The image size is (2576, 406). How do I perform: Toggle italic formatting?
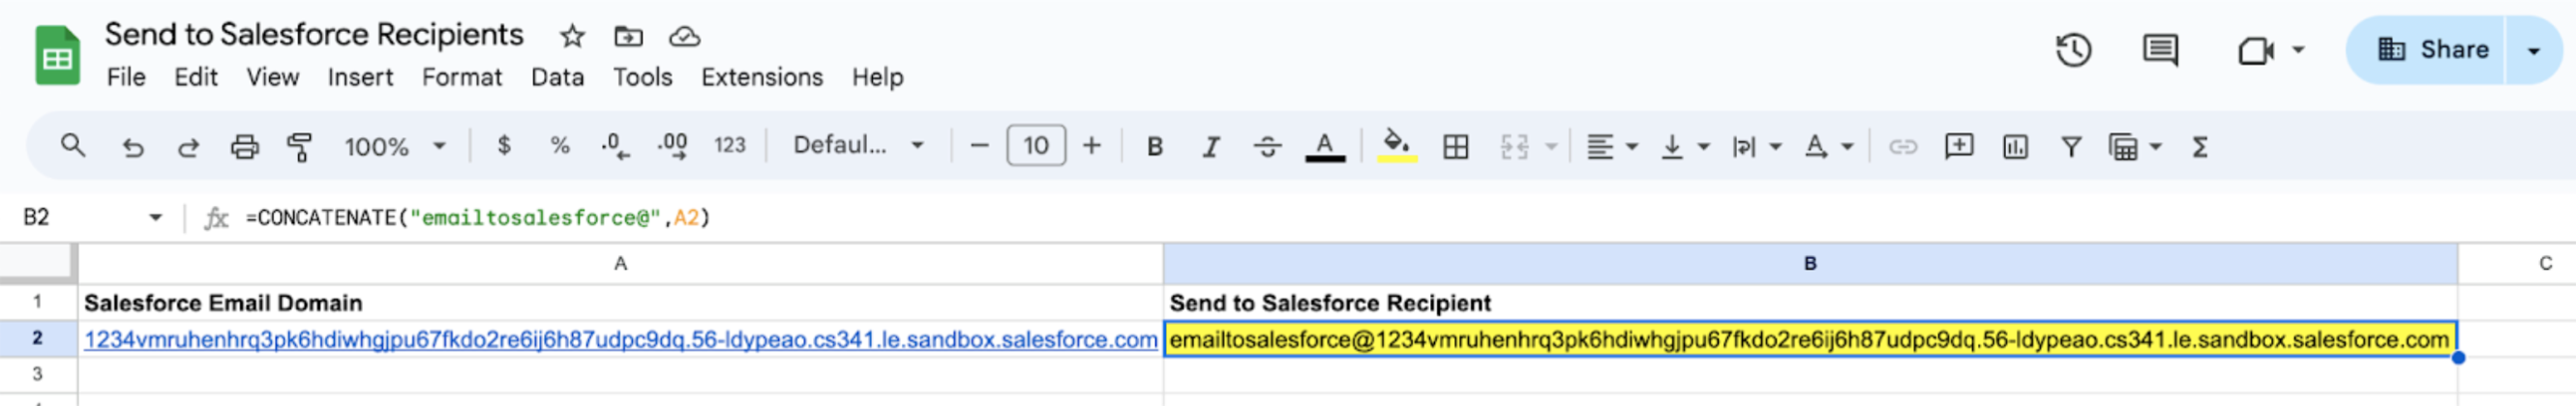point(1210,147)
